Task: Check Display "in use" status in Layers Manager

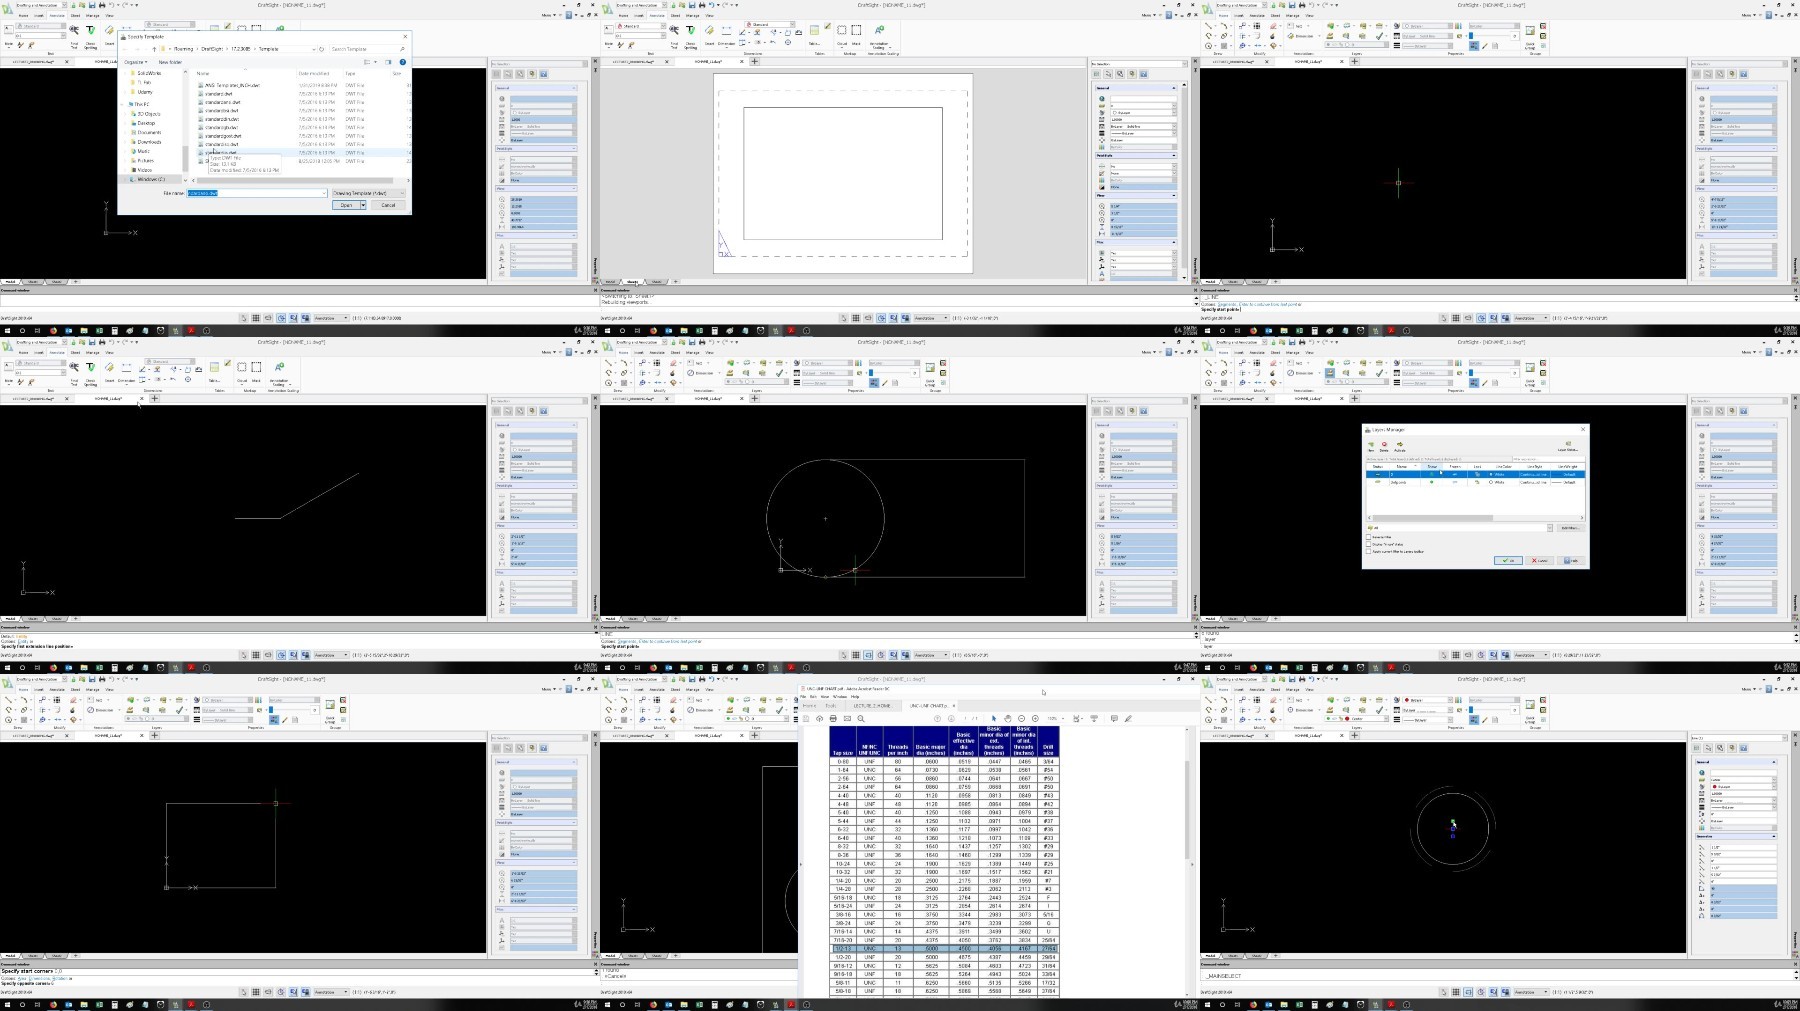Action: pos(1368,544)
